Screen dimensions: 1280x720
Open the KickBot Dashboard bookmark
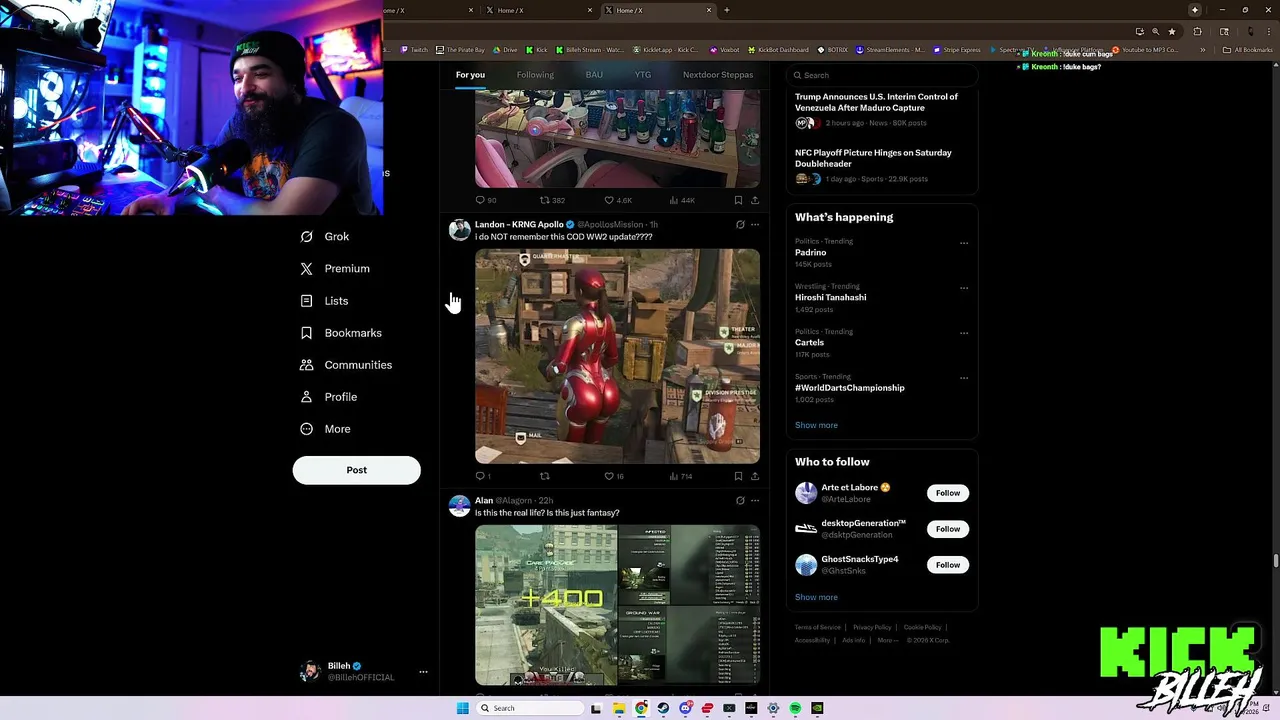[777, 50]
